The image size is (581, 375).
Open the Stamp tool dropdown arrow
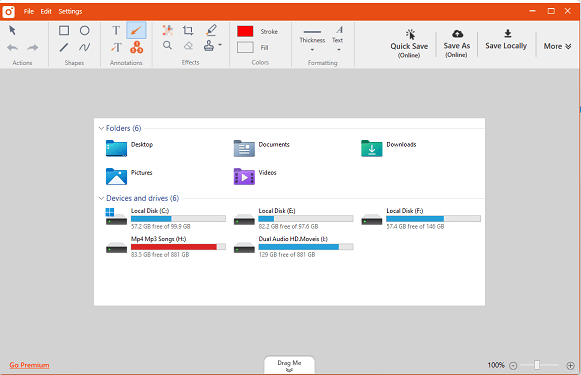(220, 45)
